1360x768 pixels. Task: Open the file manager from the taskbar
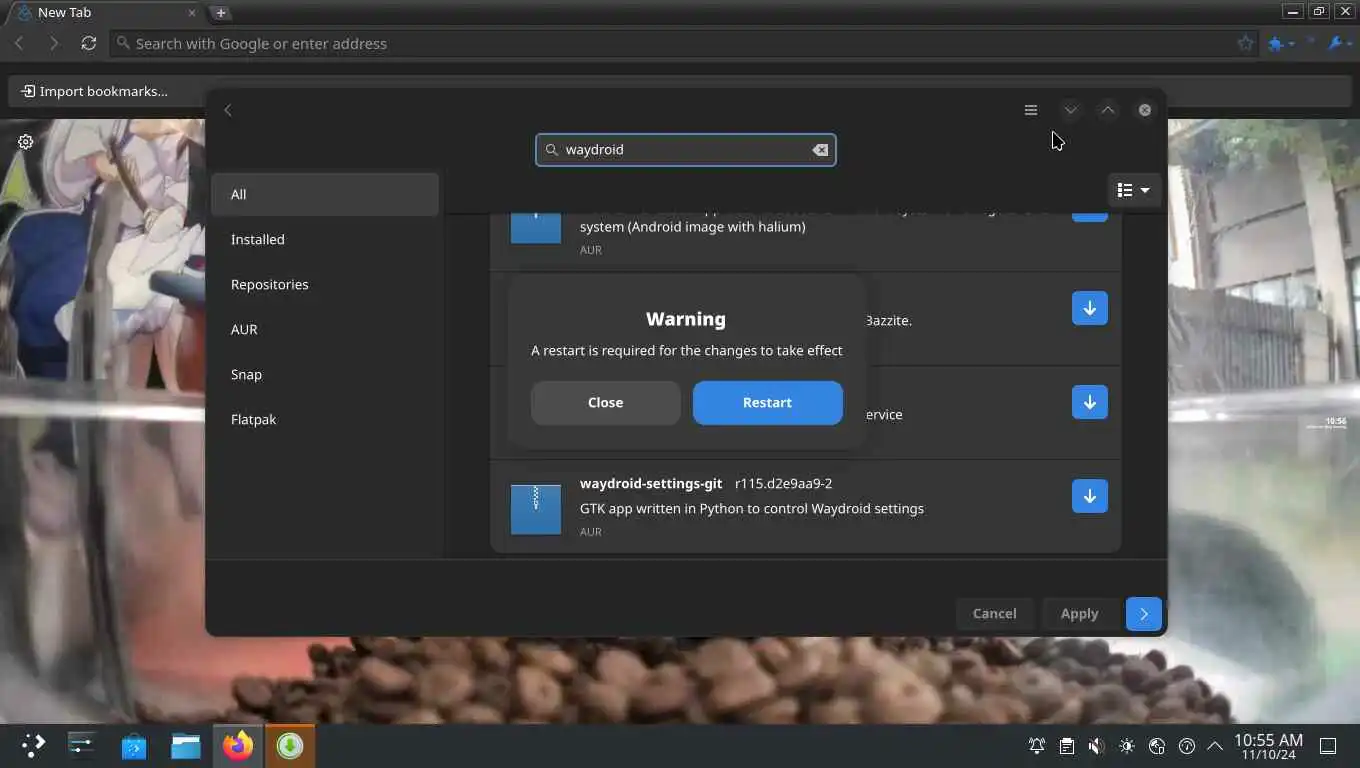[186, 746]
